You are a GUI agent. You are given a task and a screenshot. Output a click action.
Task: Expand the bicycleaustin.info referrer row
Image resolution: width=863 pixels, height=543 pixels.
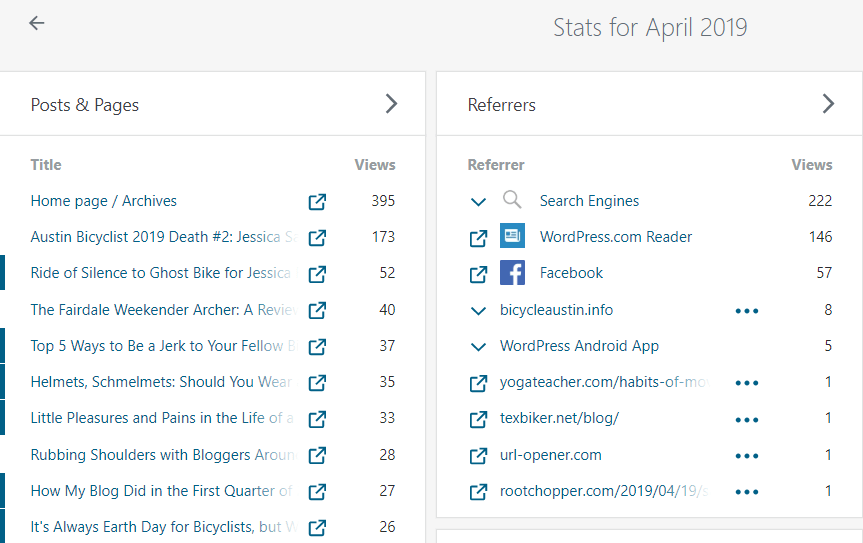pos(478,311)
